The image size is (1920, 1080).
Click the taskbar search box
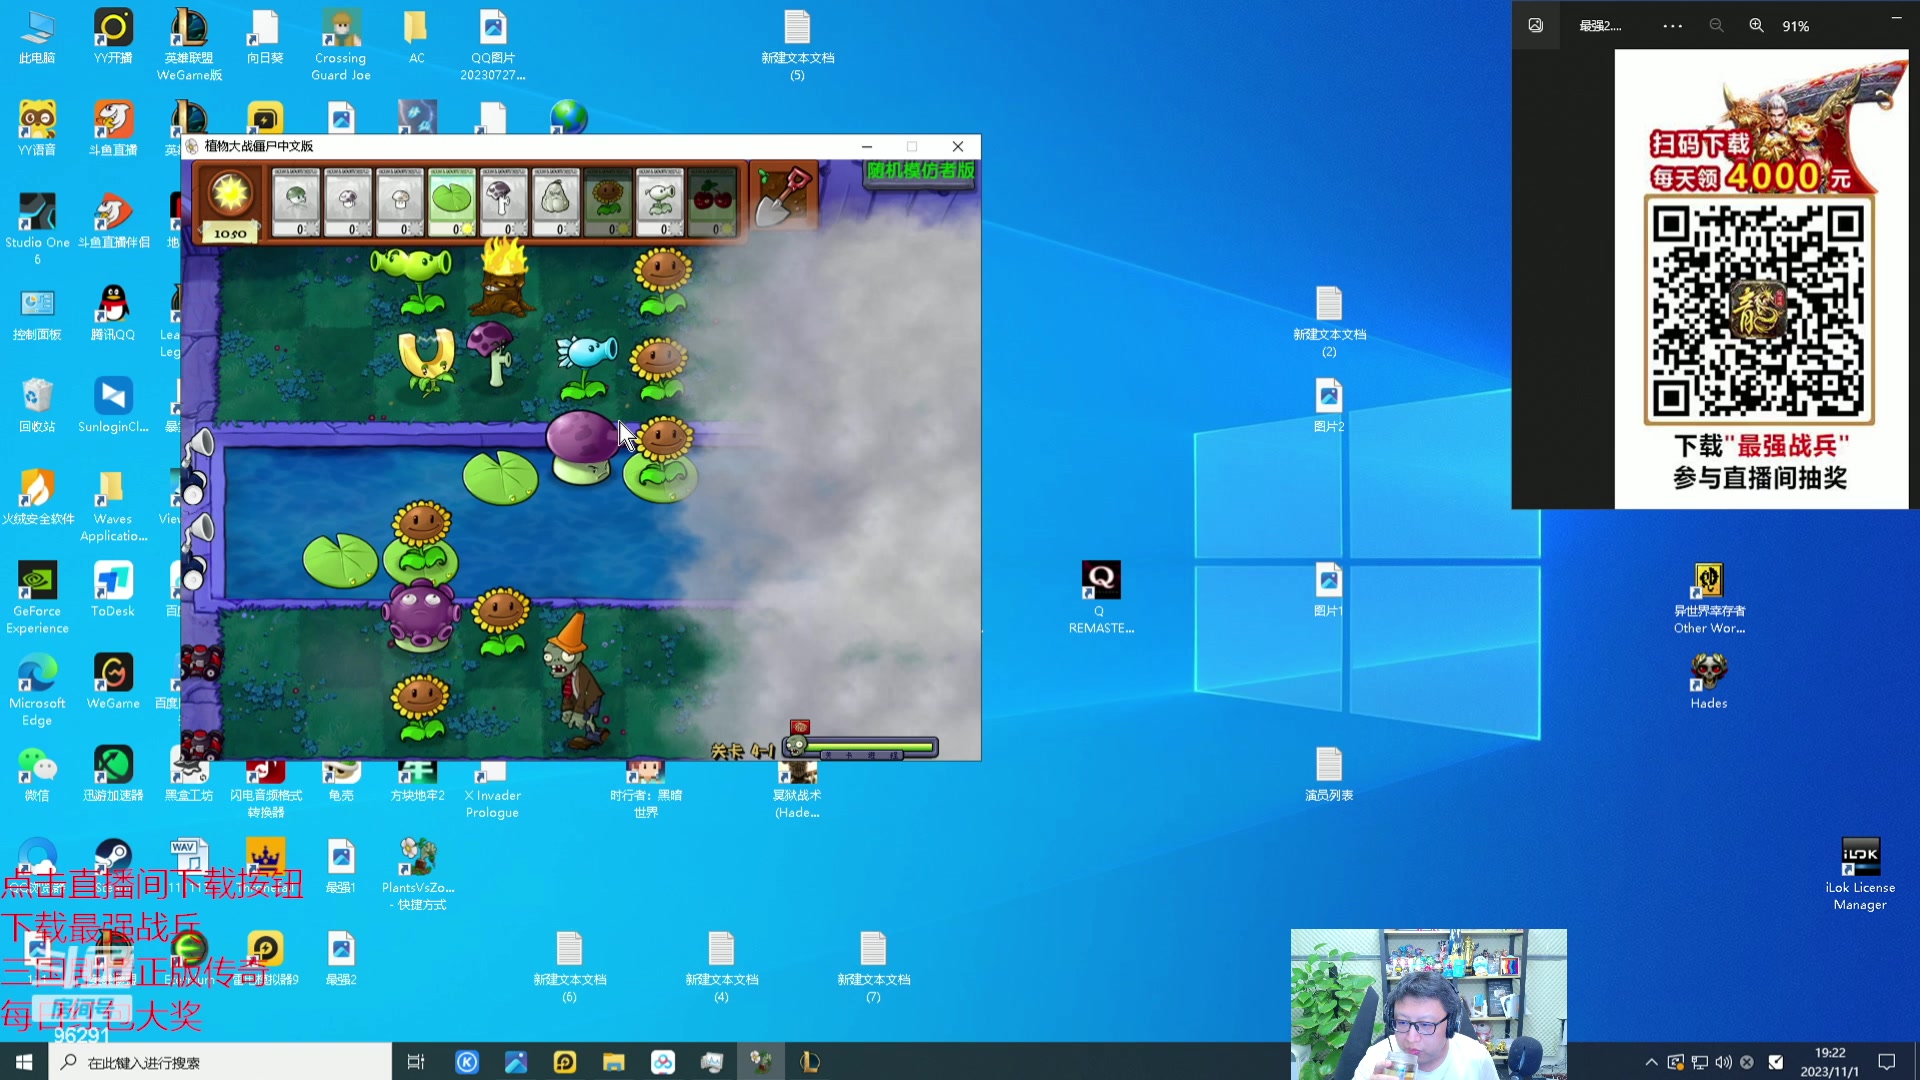tap(220, 1062)
